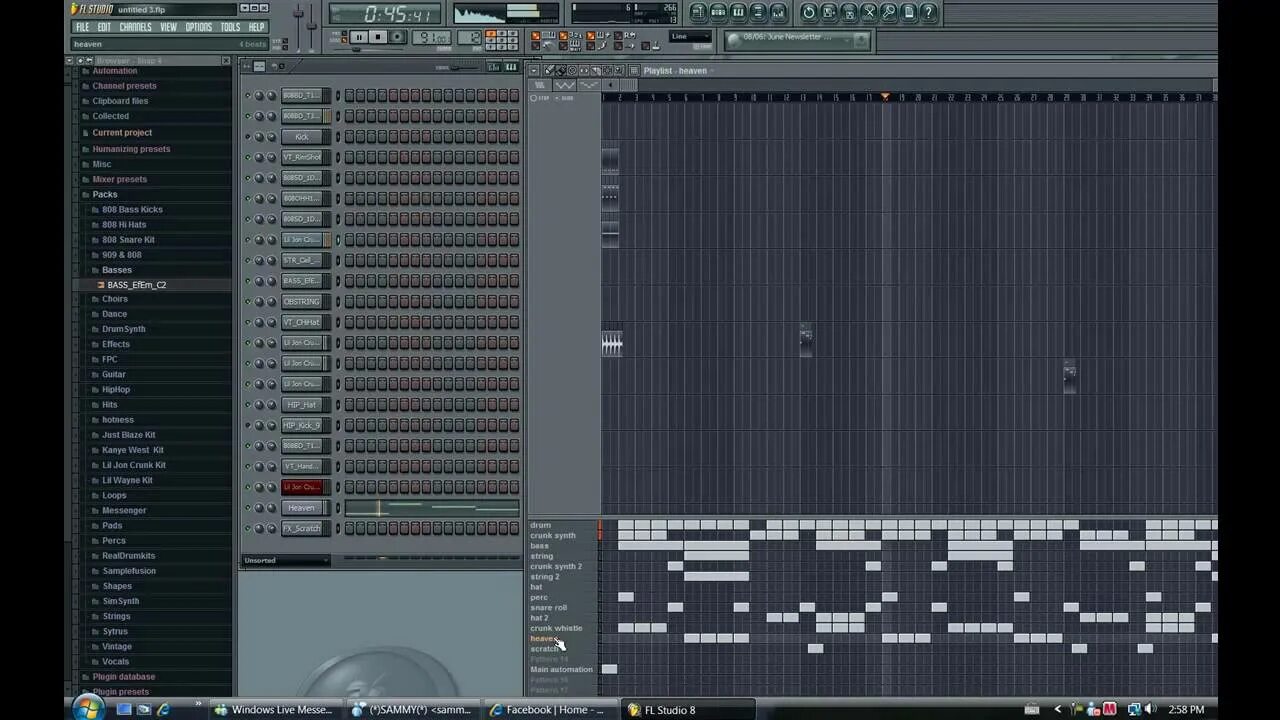
Task: Click the save project toolbar icon
Action: coord(829,12)
